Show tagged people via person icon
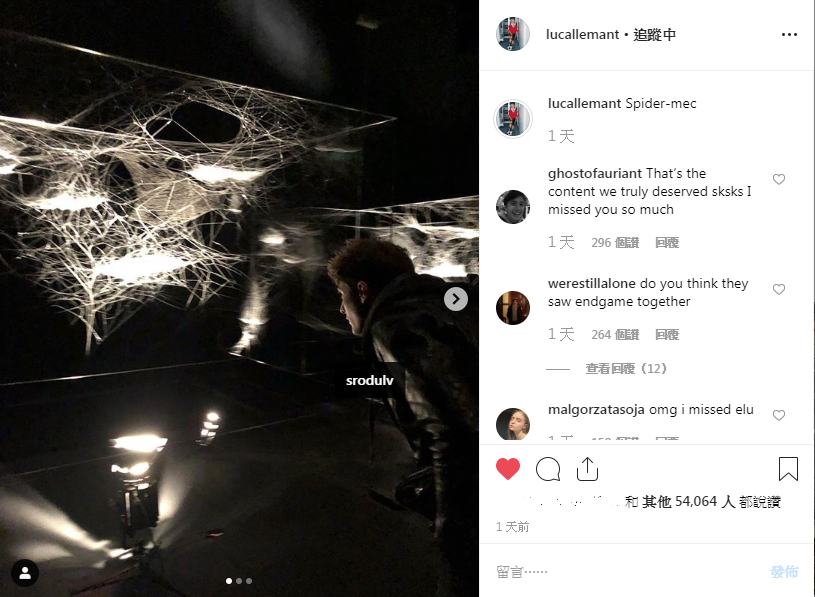 (25, 573)
